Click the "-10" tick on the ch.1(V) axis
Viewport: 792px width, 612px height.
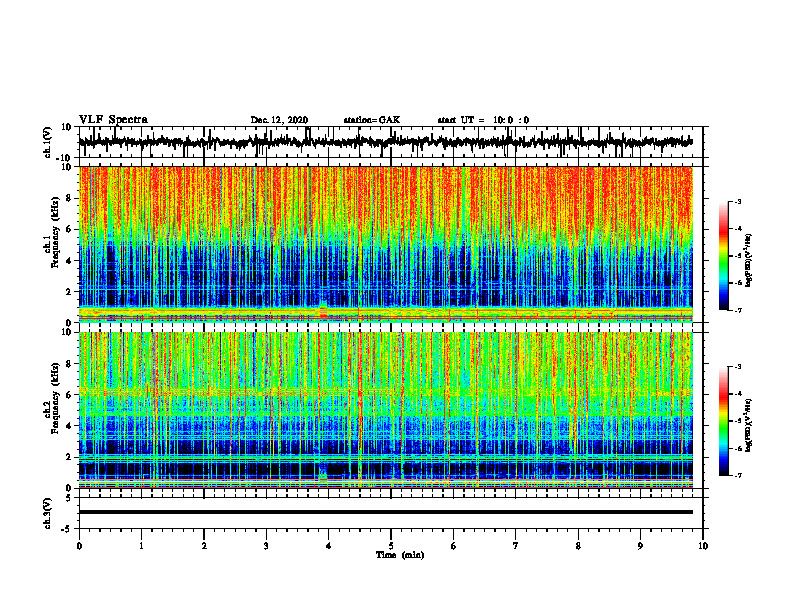tap(65, 158)
